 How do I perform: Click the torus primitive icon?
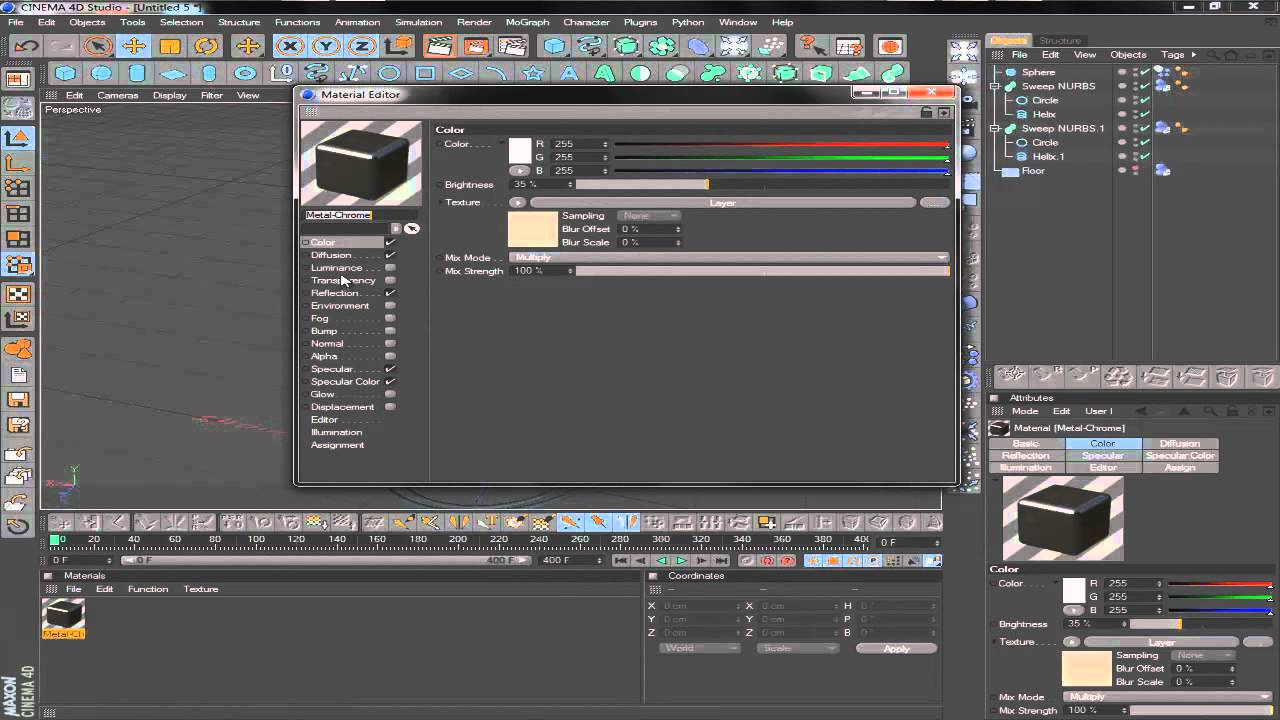coord(245,73)
